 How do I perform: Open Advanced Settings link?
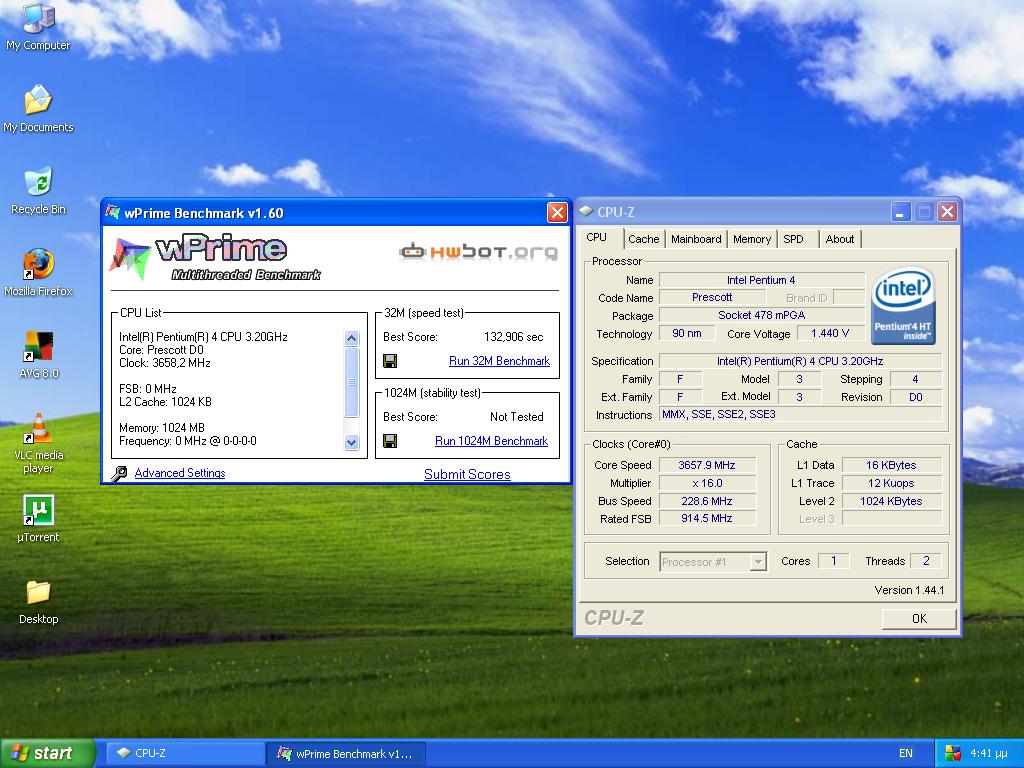point(180,473)
